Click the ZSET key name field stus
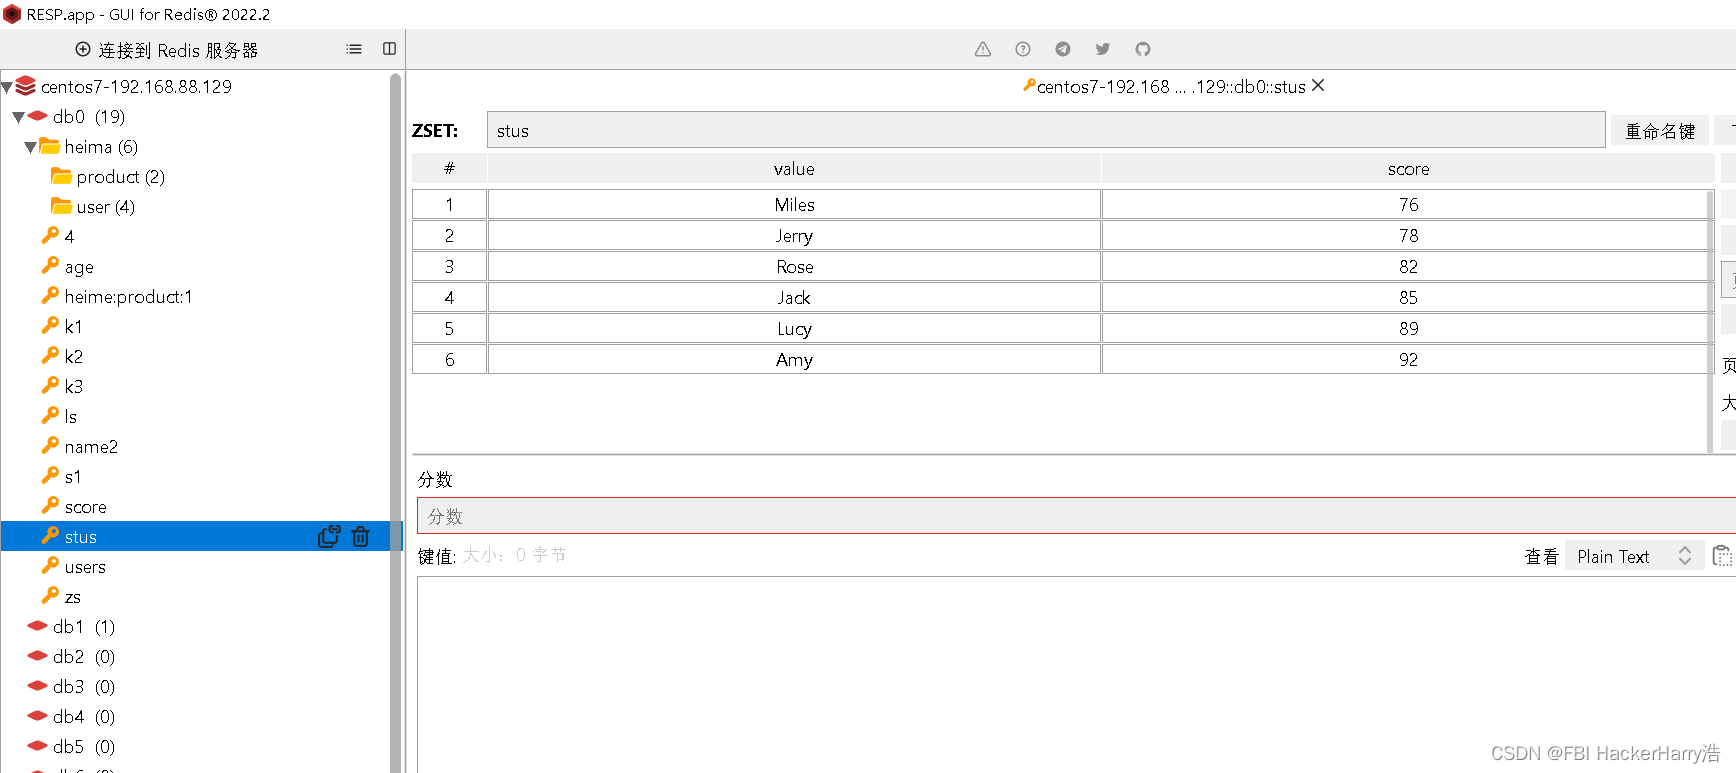Screen dimensions: 1736x773 tap(1046, 130)
